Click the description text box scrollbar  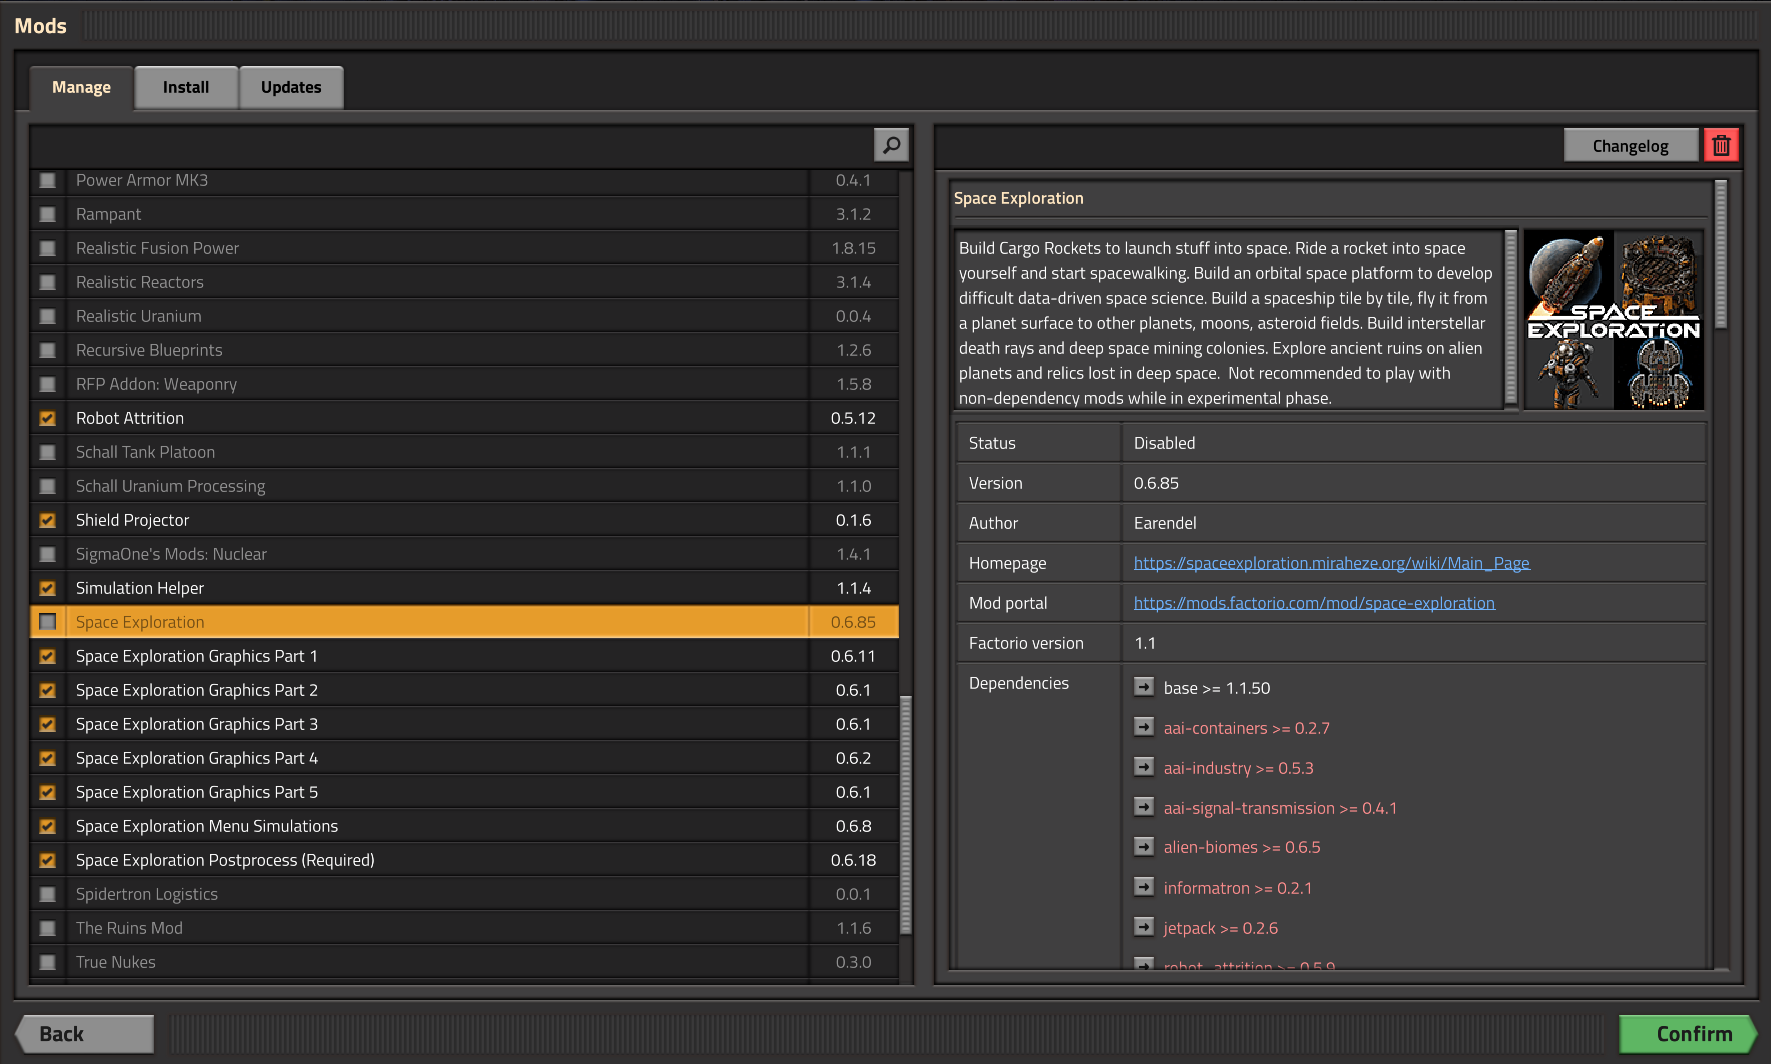coord(1511,316)
